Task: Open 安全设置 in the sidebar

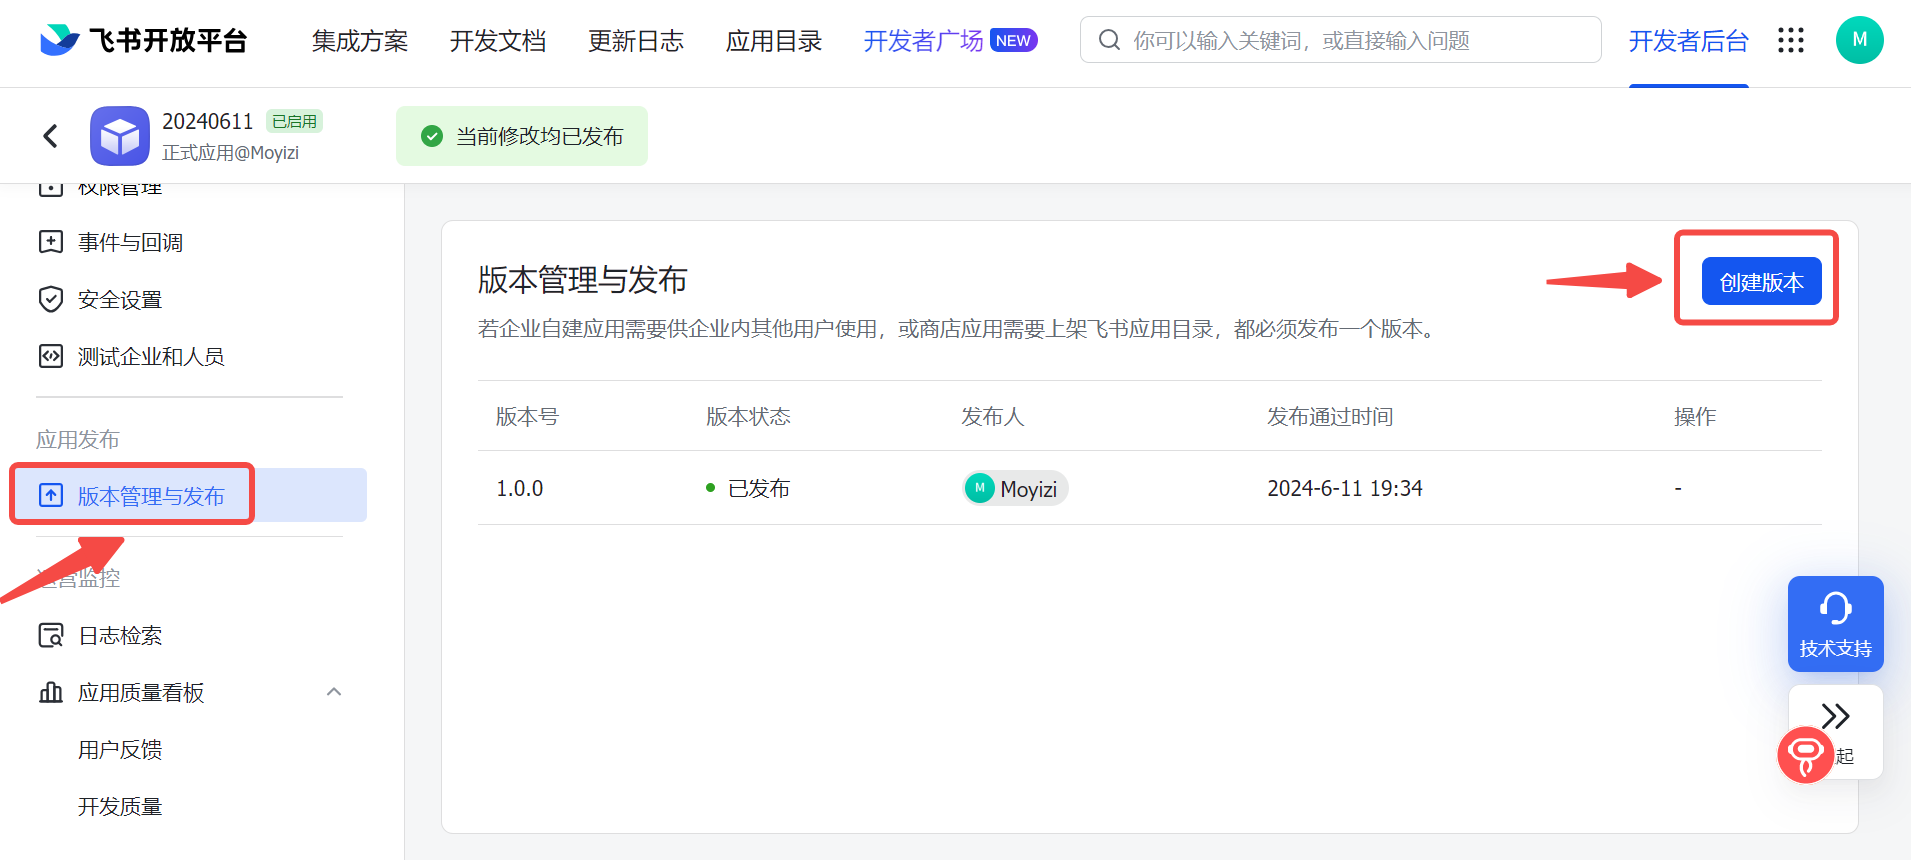Action: pyautogui.click(x=120, y=300)
